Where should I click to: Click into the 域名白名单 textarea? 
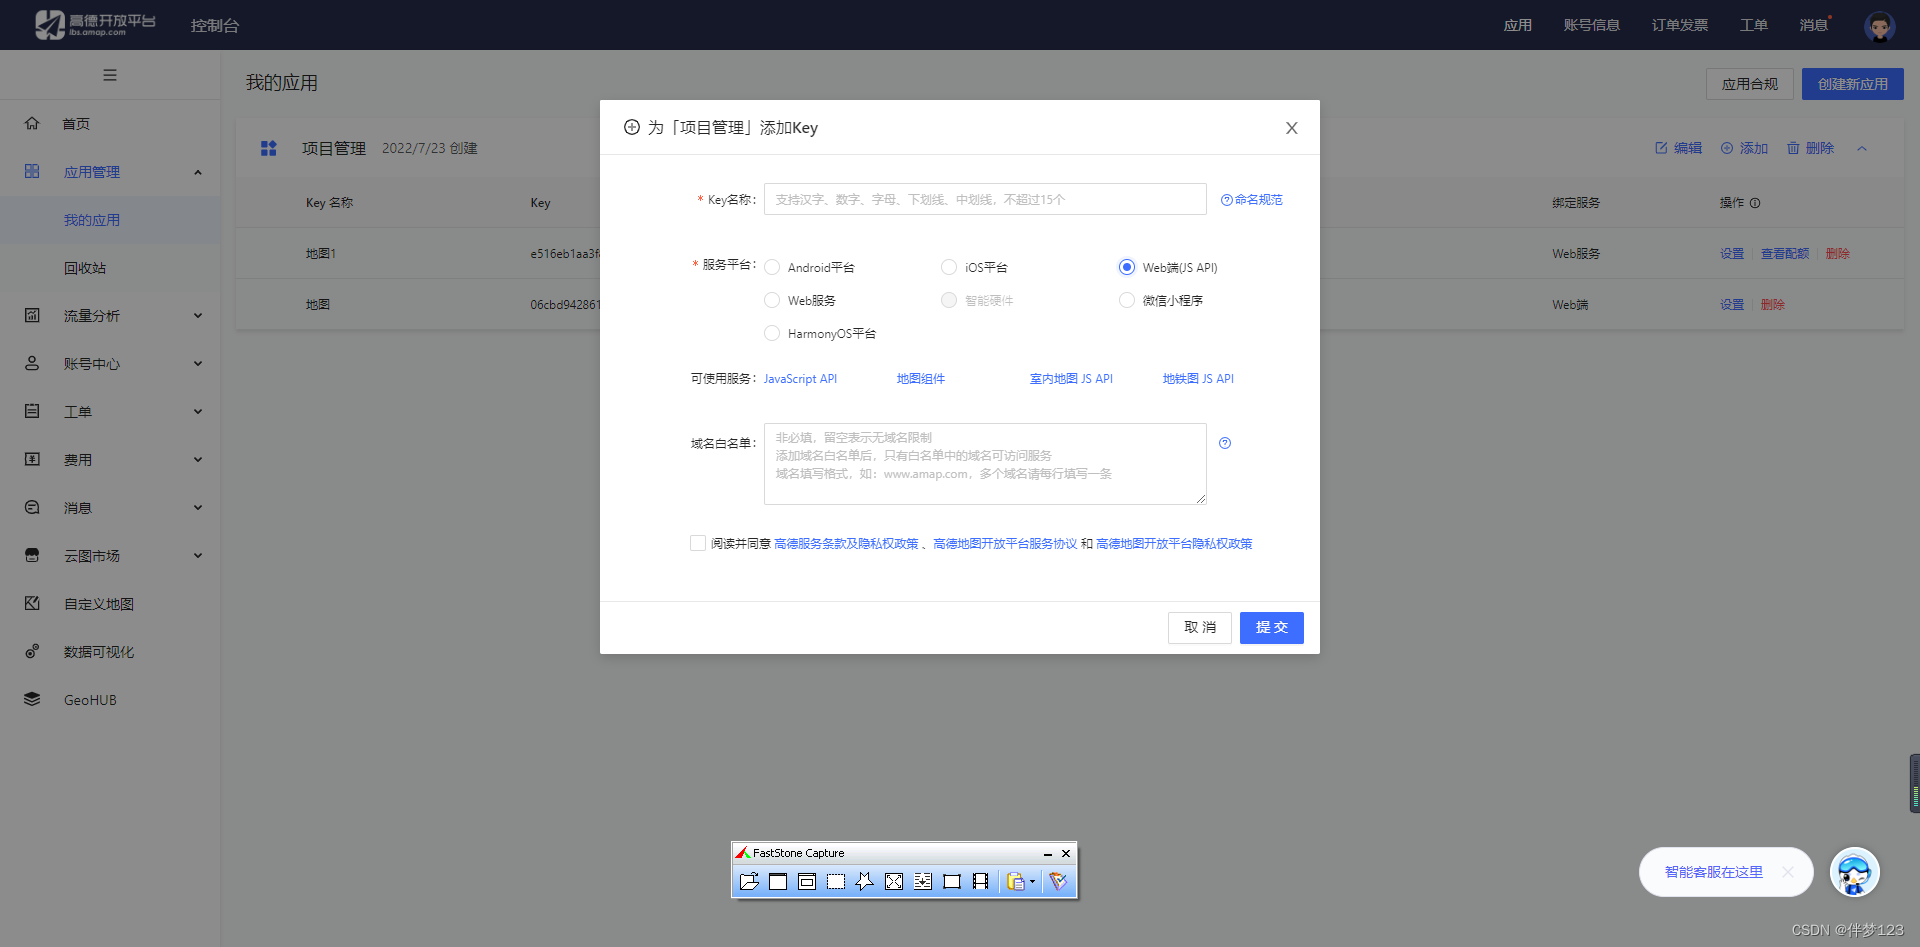[x=985, y=464]
